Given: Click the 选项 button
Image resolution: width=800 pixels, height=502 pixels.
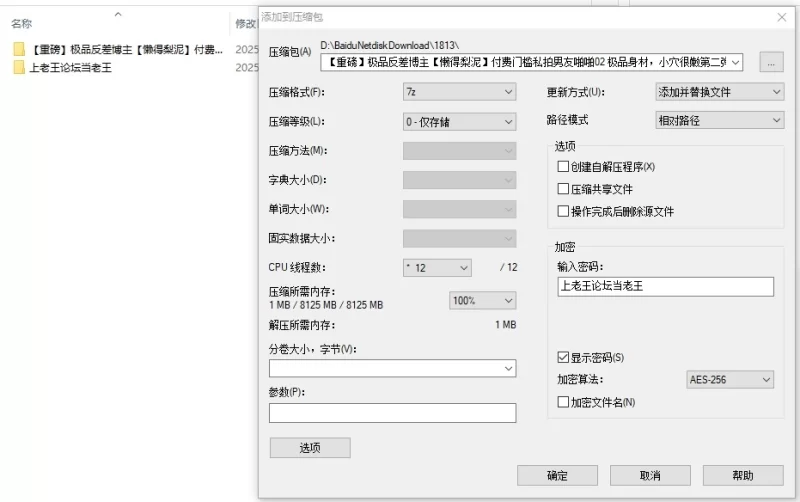Looking at the screenshot, I should click(x=310, y=447).
